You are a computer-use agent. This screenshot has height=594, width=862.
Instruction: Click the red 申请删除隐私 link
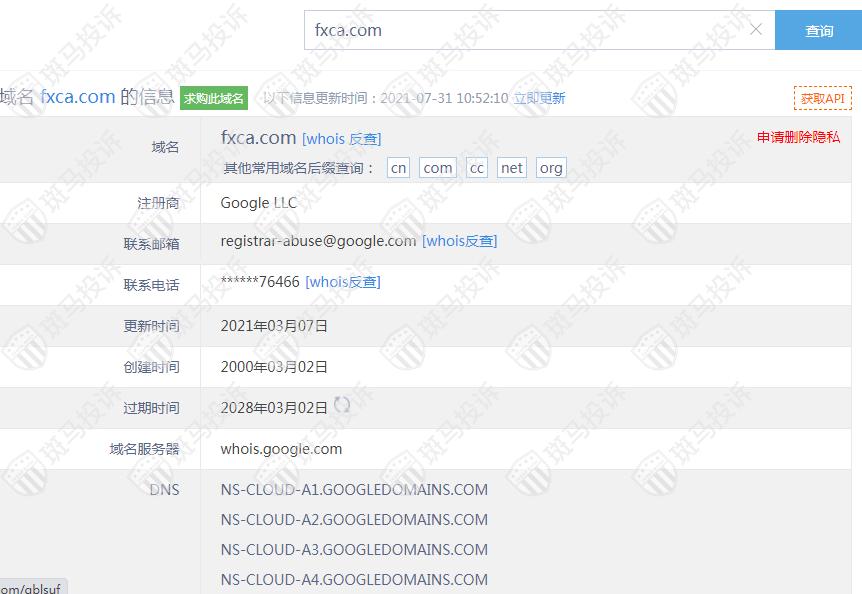tap(798, 137)
